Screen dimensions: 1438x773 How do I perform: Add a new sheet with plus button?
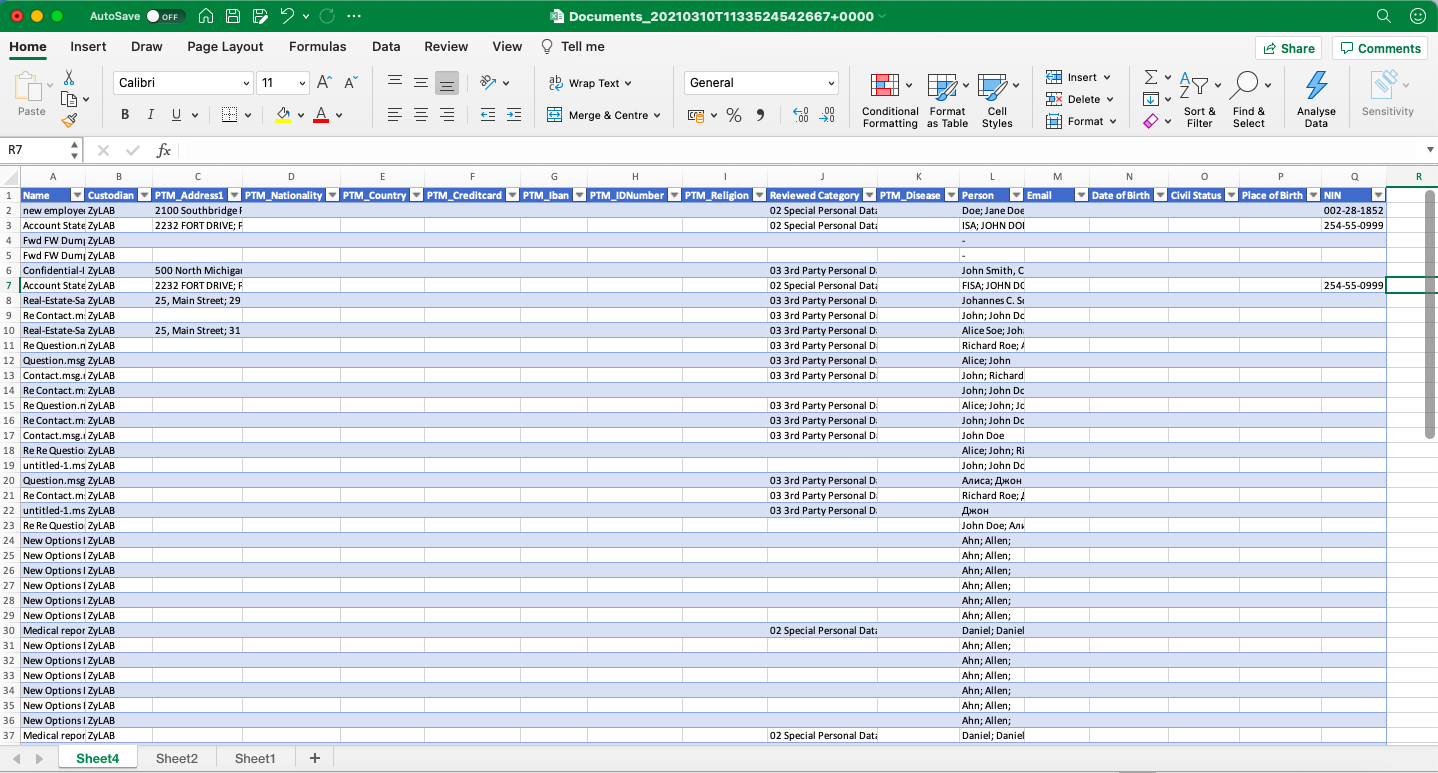point(314,758)
